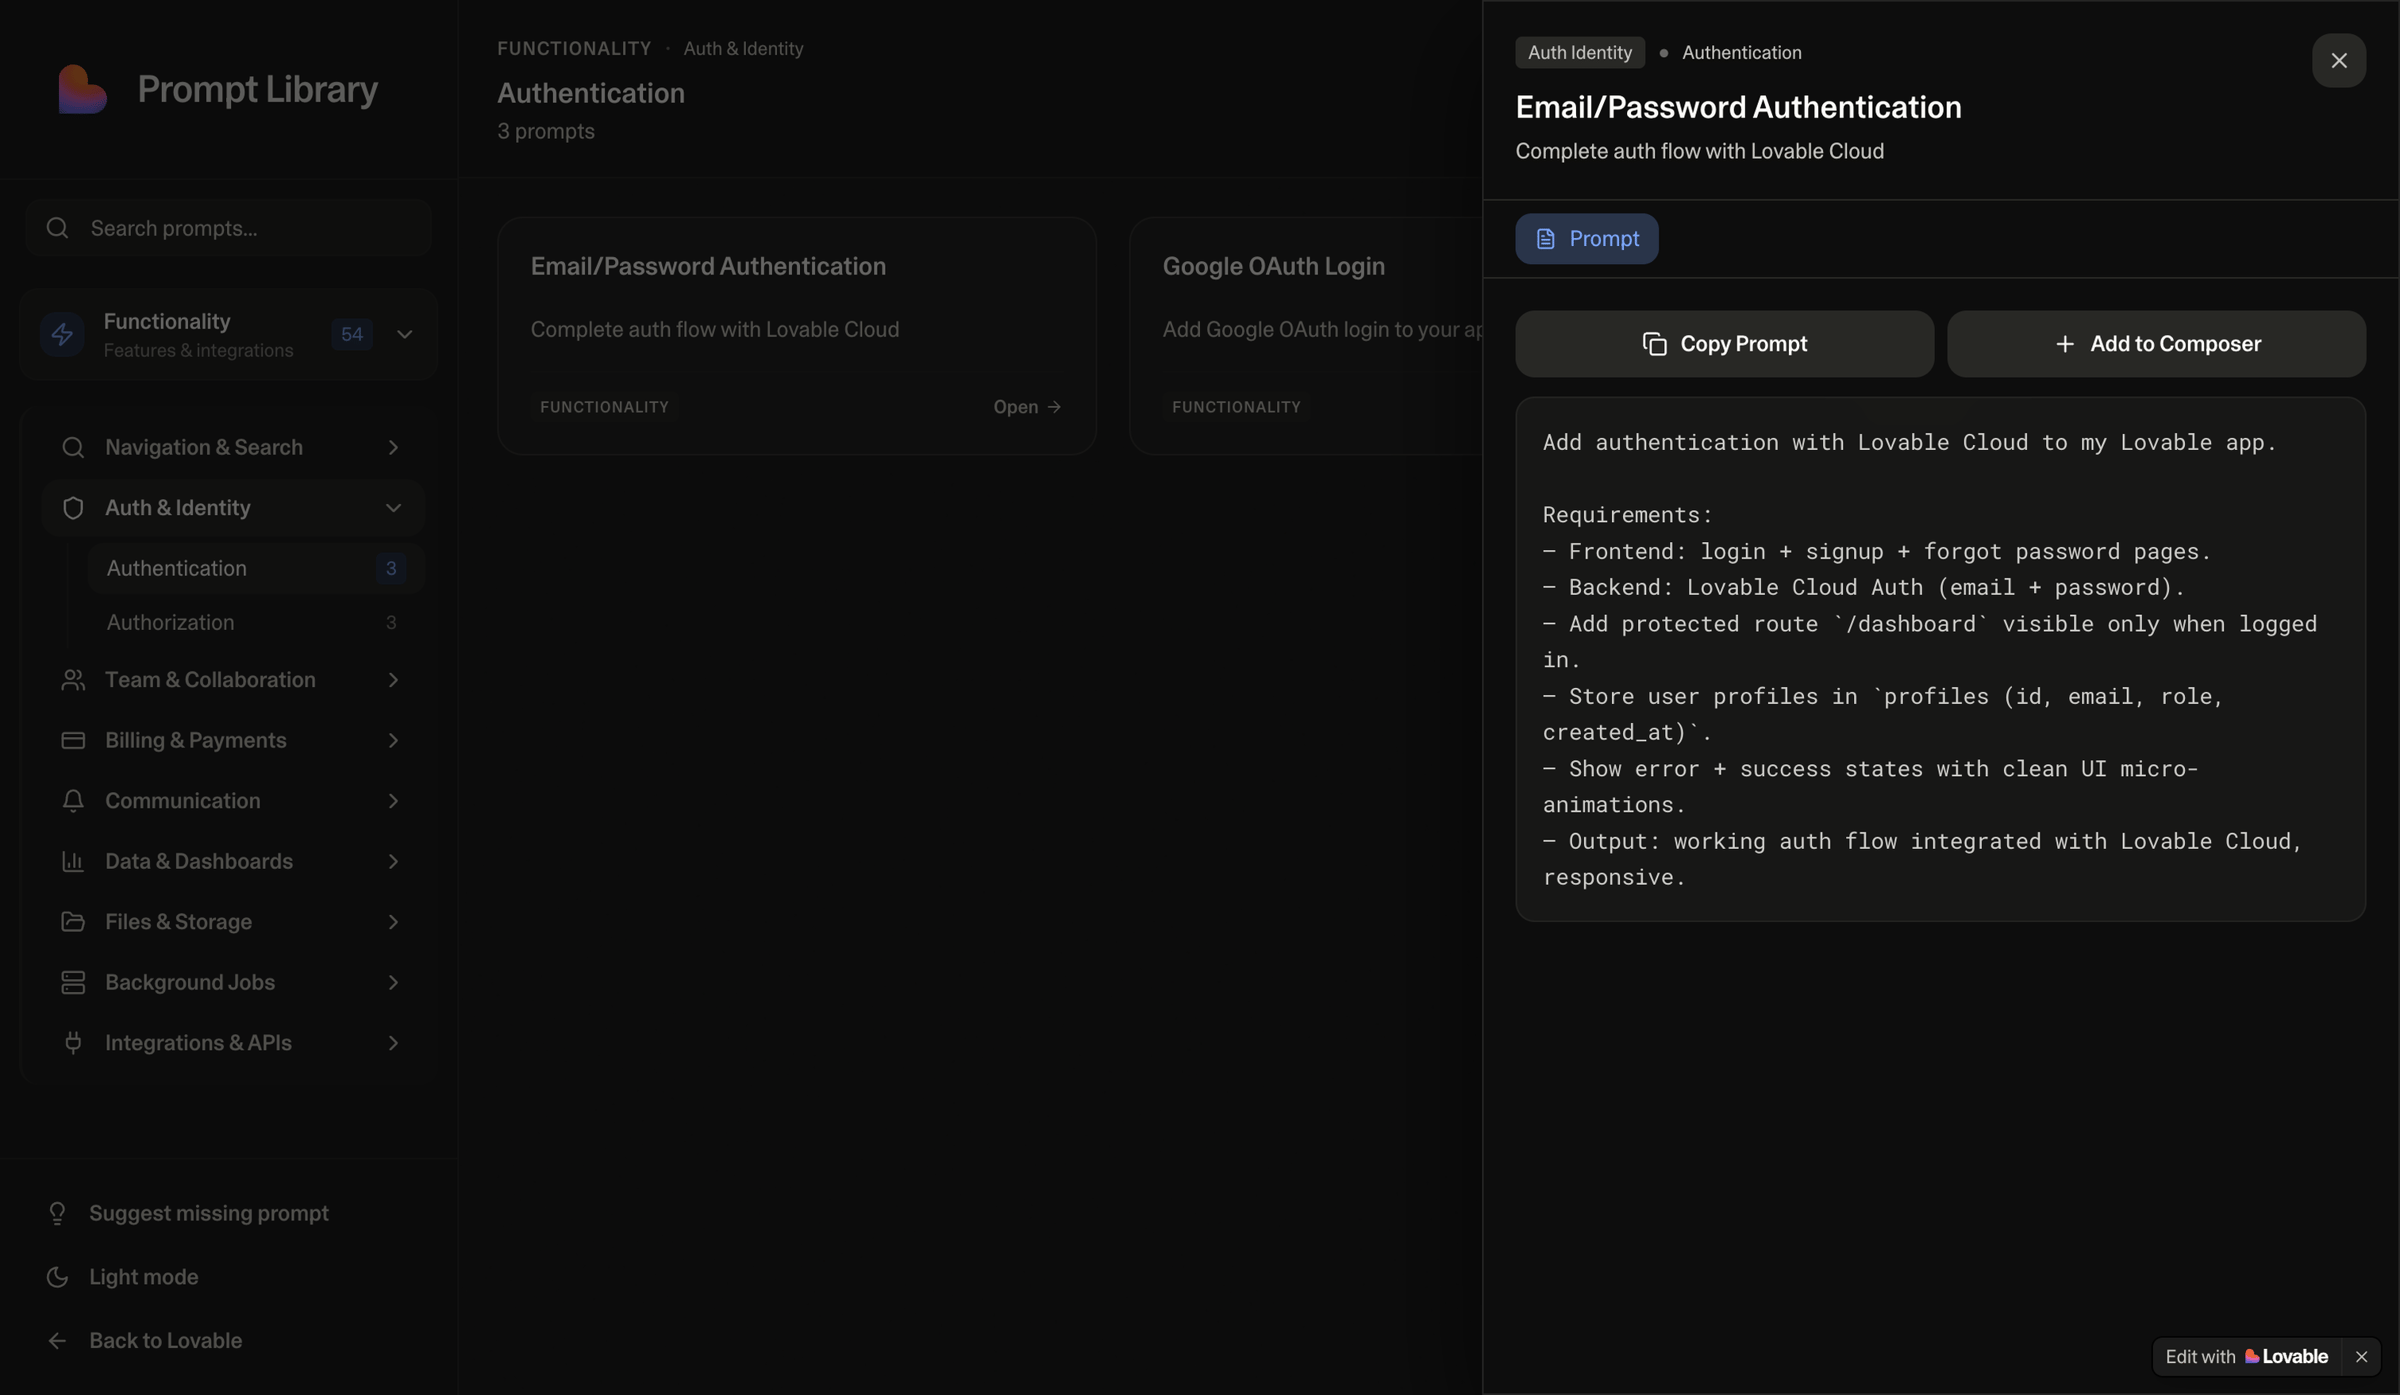This screenshot has height=1395, width=2400.
Task: Collapse the Functionality category dropdown
Action: click(x=405, y=334)
